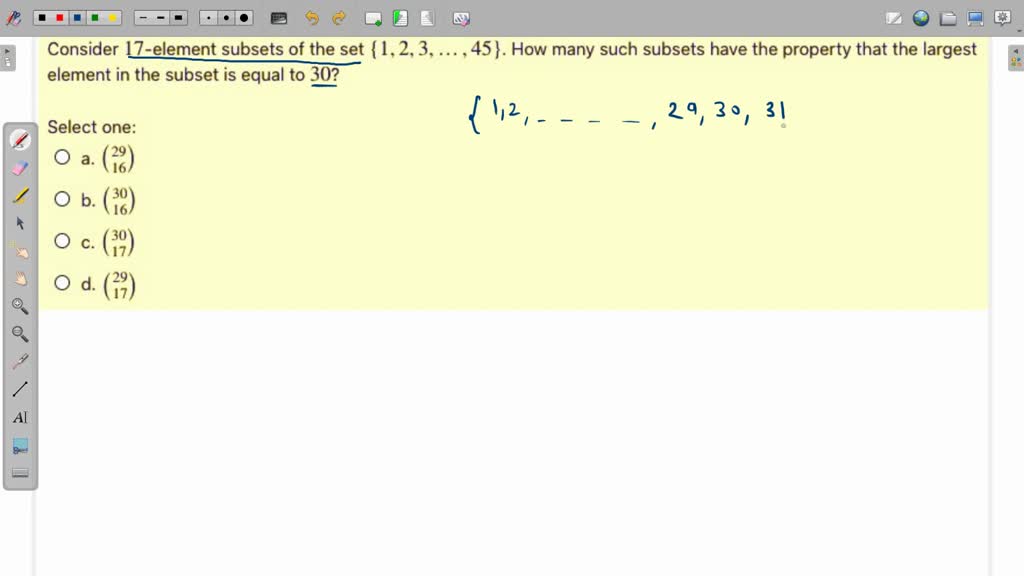Activate the zoom-in magnifier tool

[20, 307]
